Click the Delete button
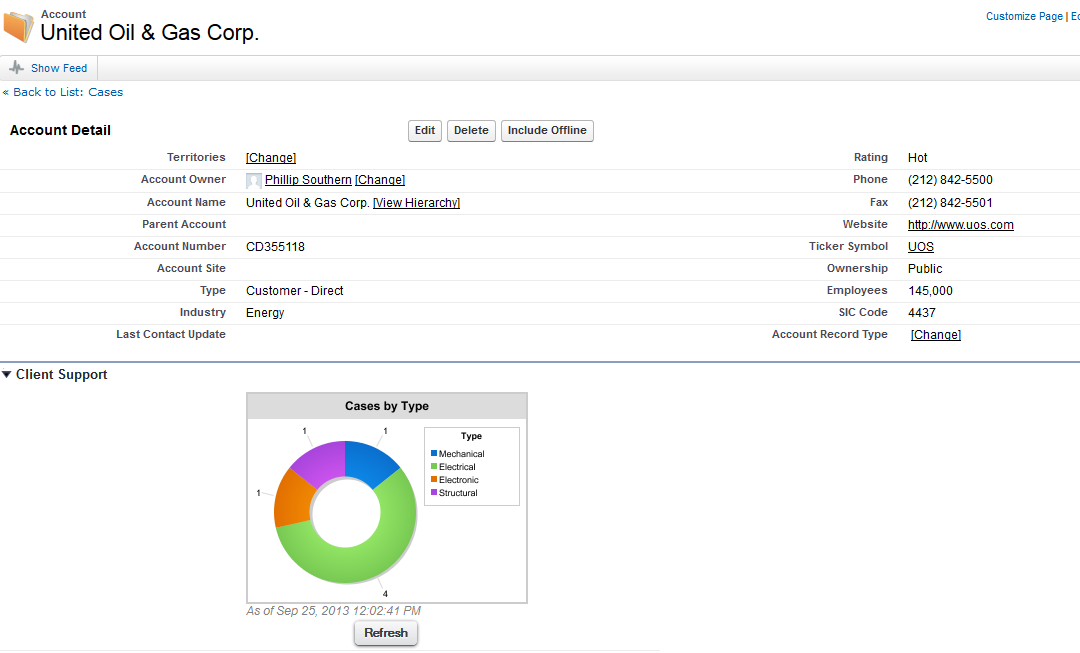 pyautogui.click(x=471, y=131)
